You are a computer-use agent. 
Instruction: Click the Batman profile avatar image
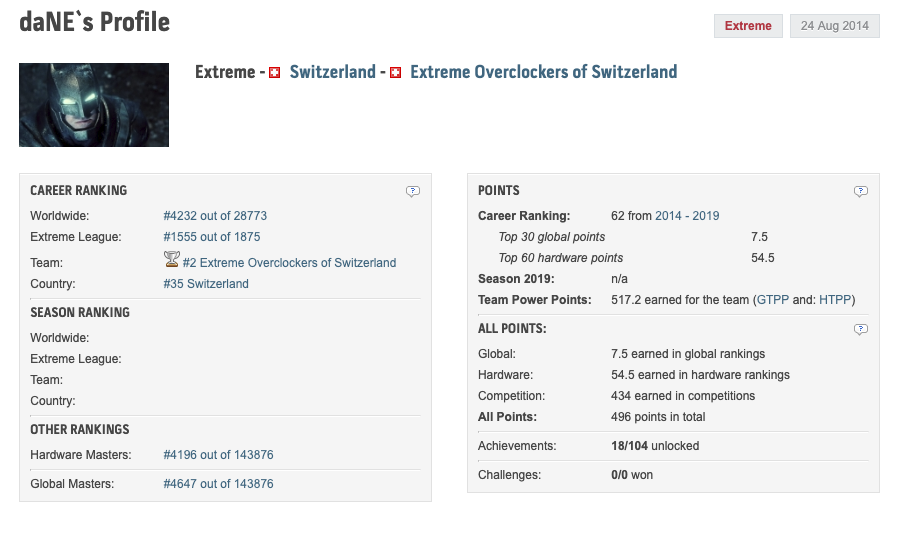click(x=94, y=105)
